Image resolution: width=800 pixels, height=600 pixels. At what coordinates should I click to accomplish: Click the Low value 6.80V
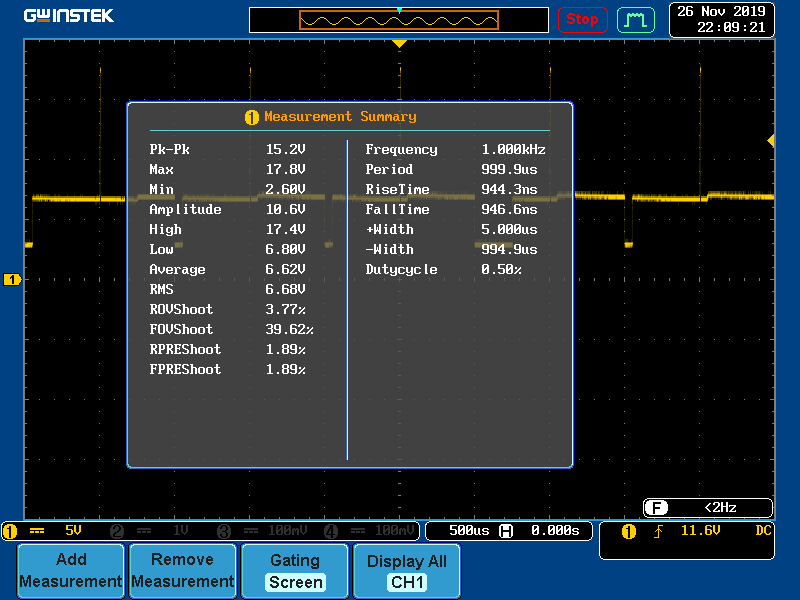[x=285, y=249]
